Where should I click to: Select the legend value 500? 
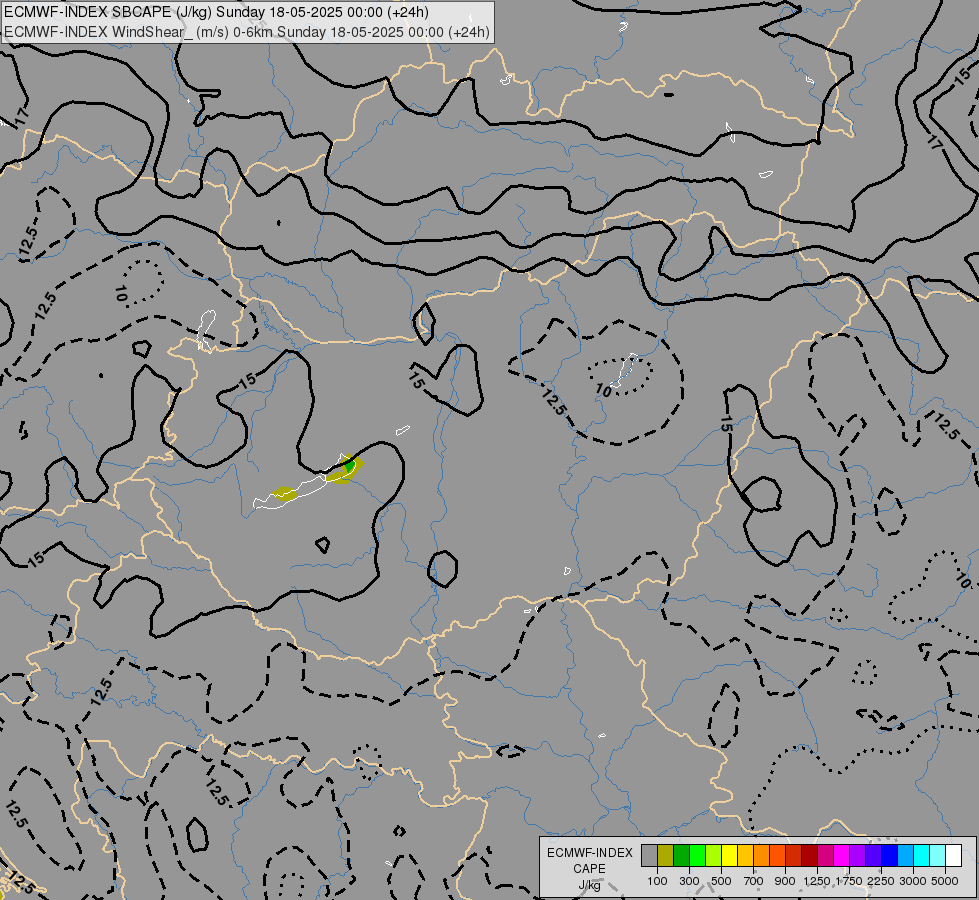click(x=721, y=881)
